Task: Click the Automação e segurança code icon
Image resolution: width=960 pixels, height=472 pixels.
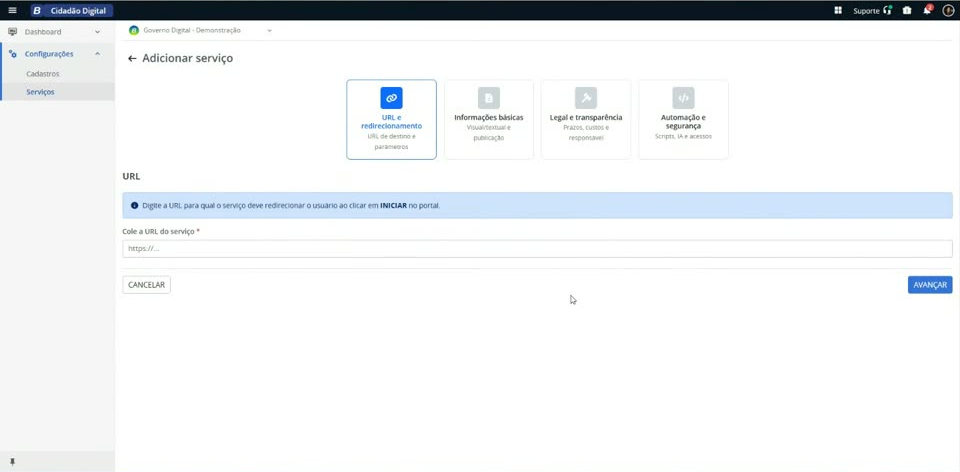Action: coord(683,98)
